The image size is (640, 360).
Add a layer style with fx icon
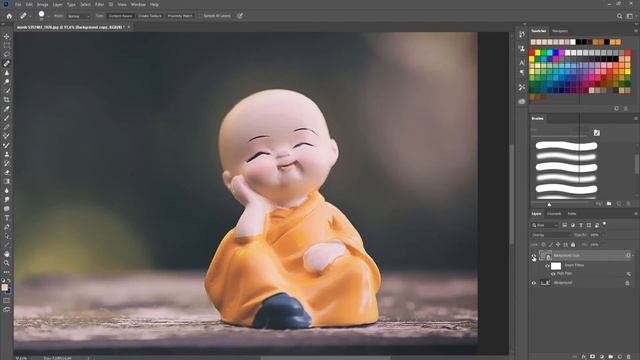(x=584, y=357)
